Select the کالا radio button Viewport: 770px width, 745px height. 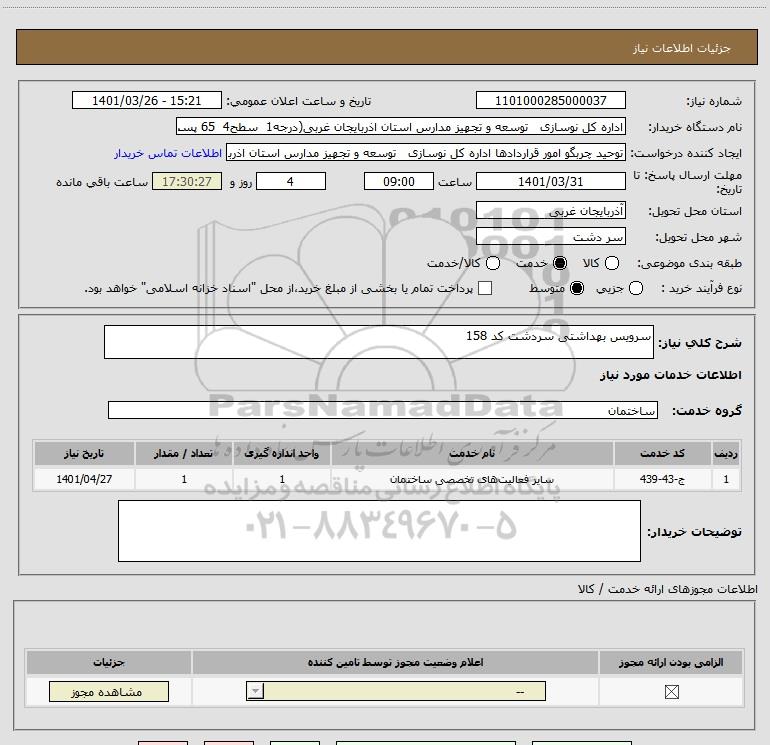coord(611,263)
